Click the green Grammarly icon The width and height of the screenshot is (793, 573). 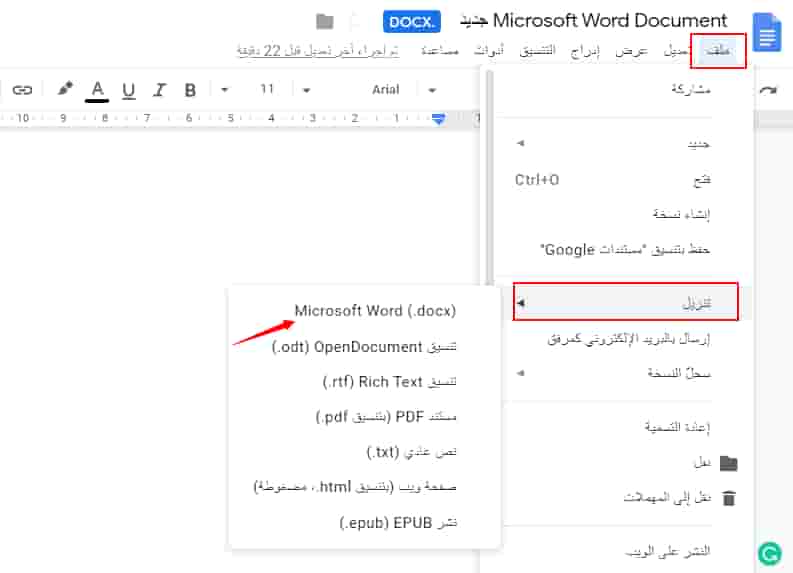[770, 553]
